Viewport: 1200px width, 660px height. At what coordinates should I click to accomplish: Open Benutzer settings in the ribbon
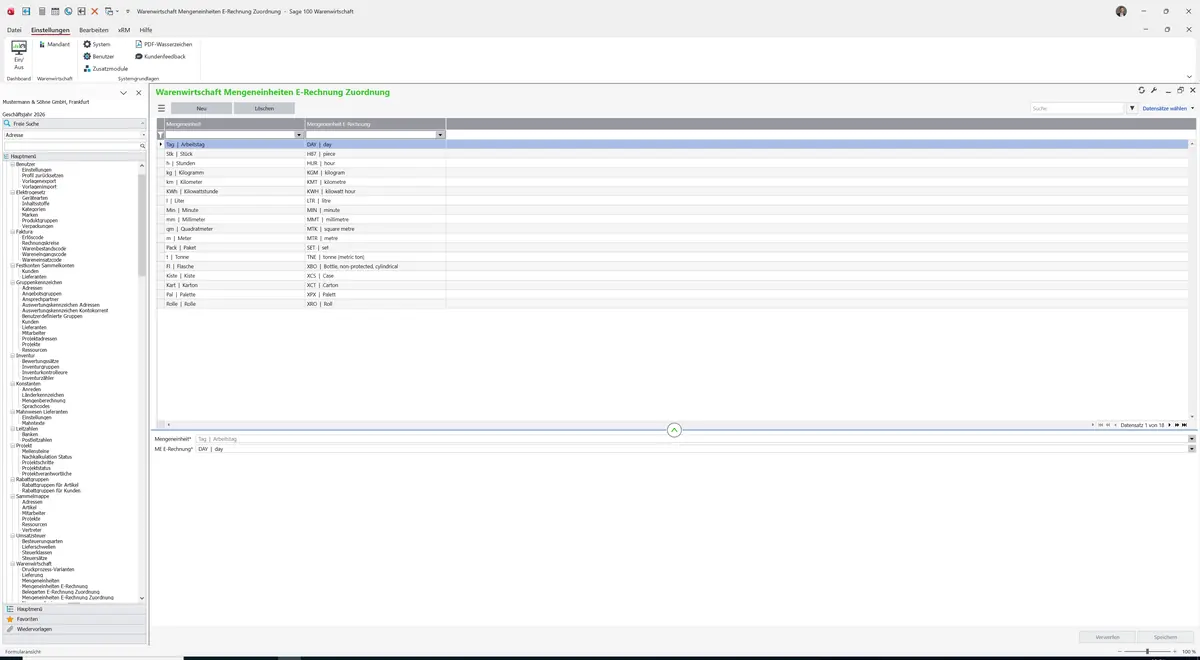[99, 56]
